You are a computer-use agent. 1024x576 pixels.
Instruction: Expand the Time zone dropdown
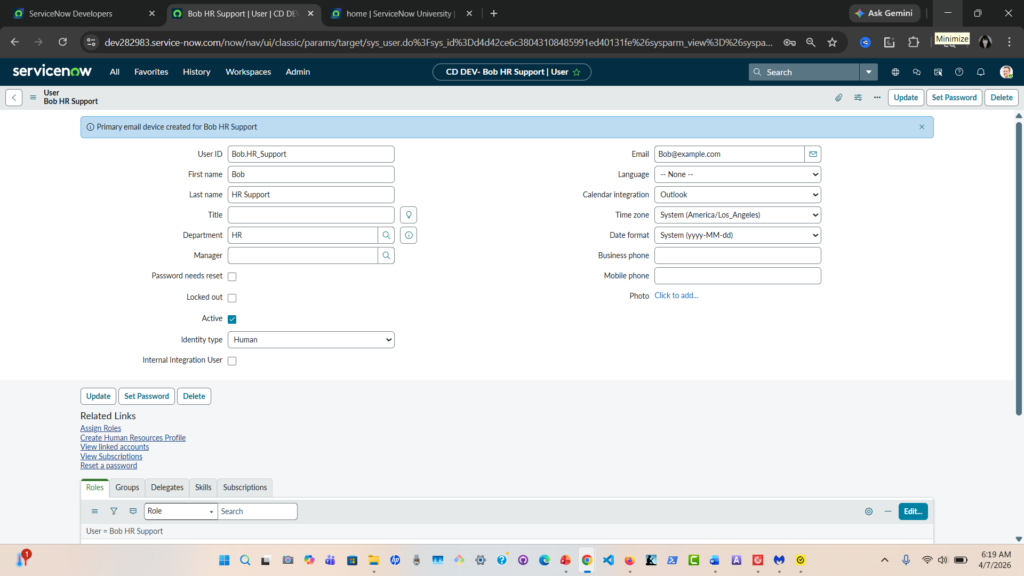point(737,215)
